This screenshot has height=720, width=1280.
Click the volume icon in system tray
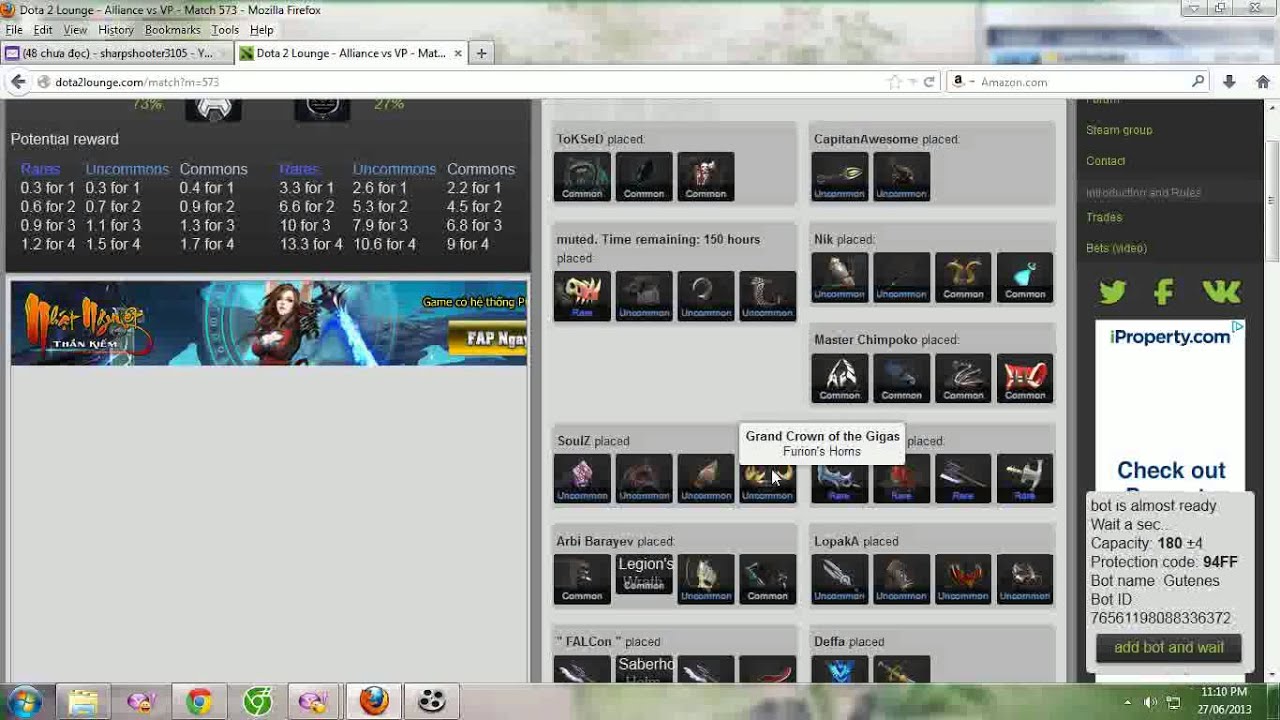[1150, 702]
